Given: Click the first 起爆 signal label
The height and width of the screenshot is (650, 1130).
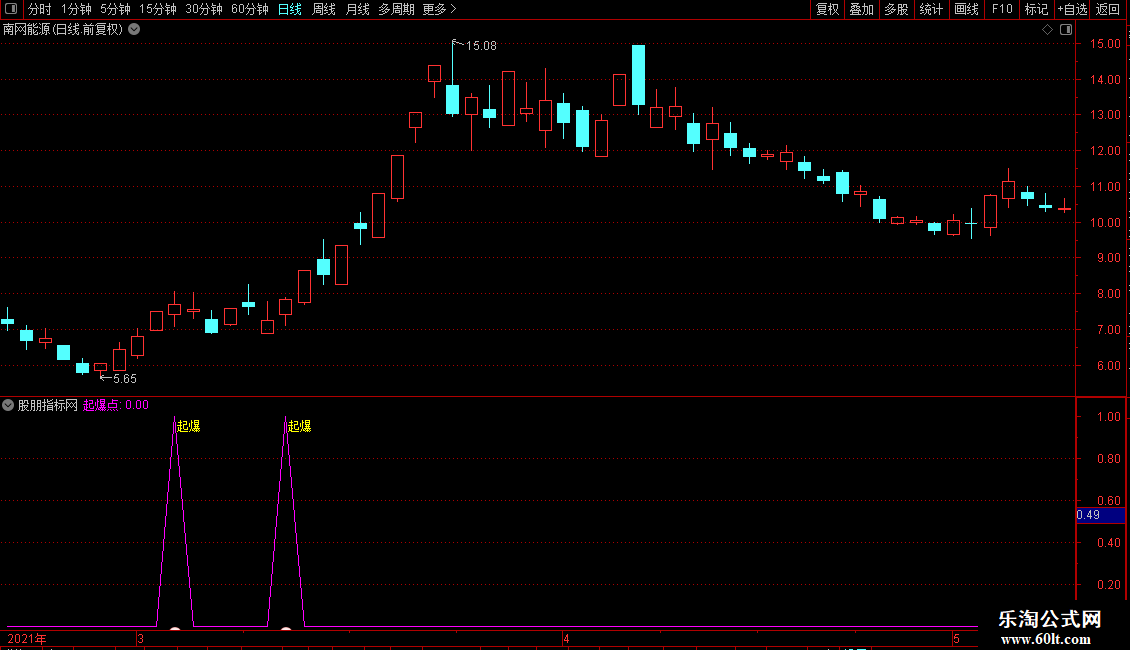Looking at the screenshot, I should click(x=189, y=426).
